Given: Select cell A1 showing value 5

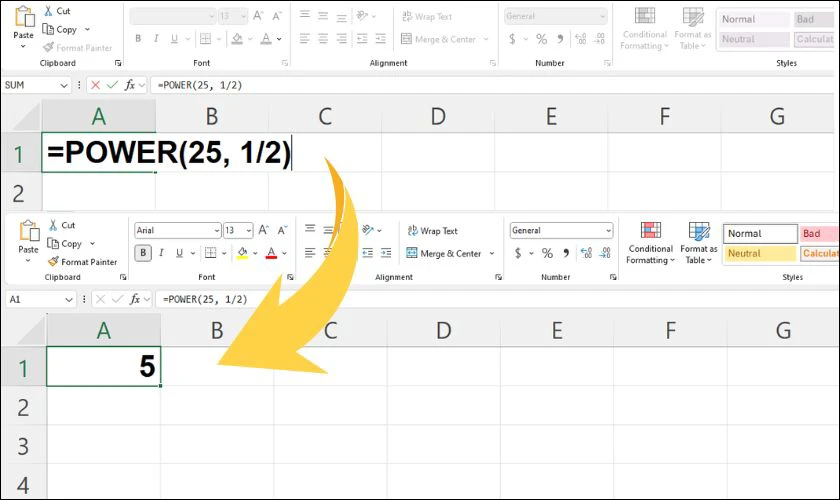Looking at the screenshot, I should (x=103, y=366).
